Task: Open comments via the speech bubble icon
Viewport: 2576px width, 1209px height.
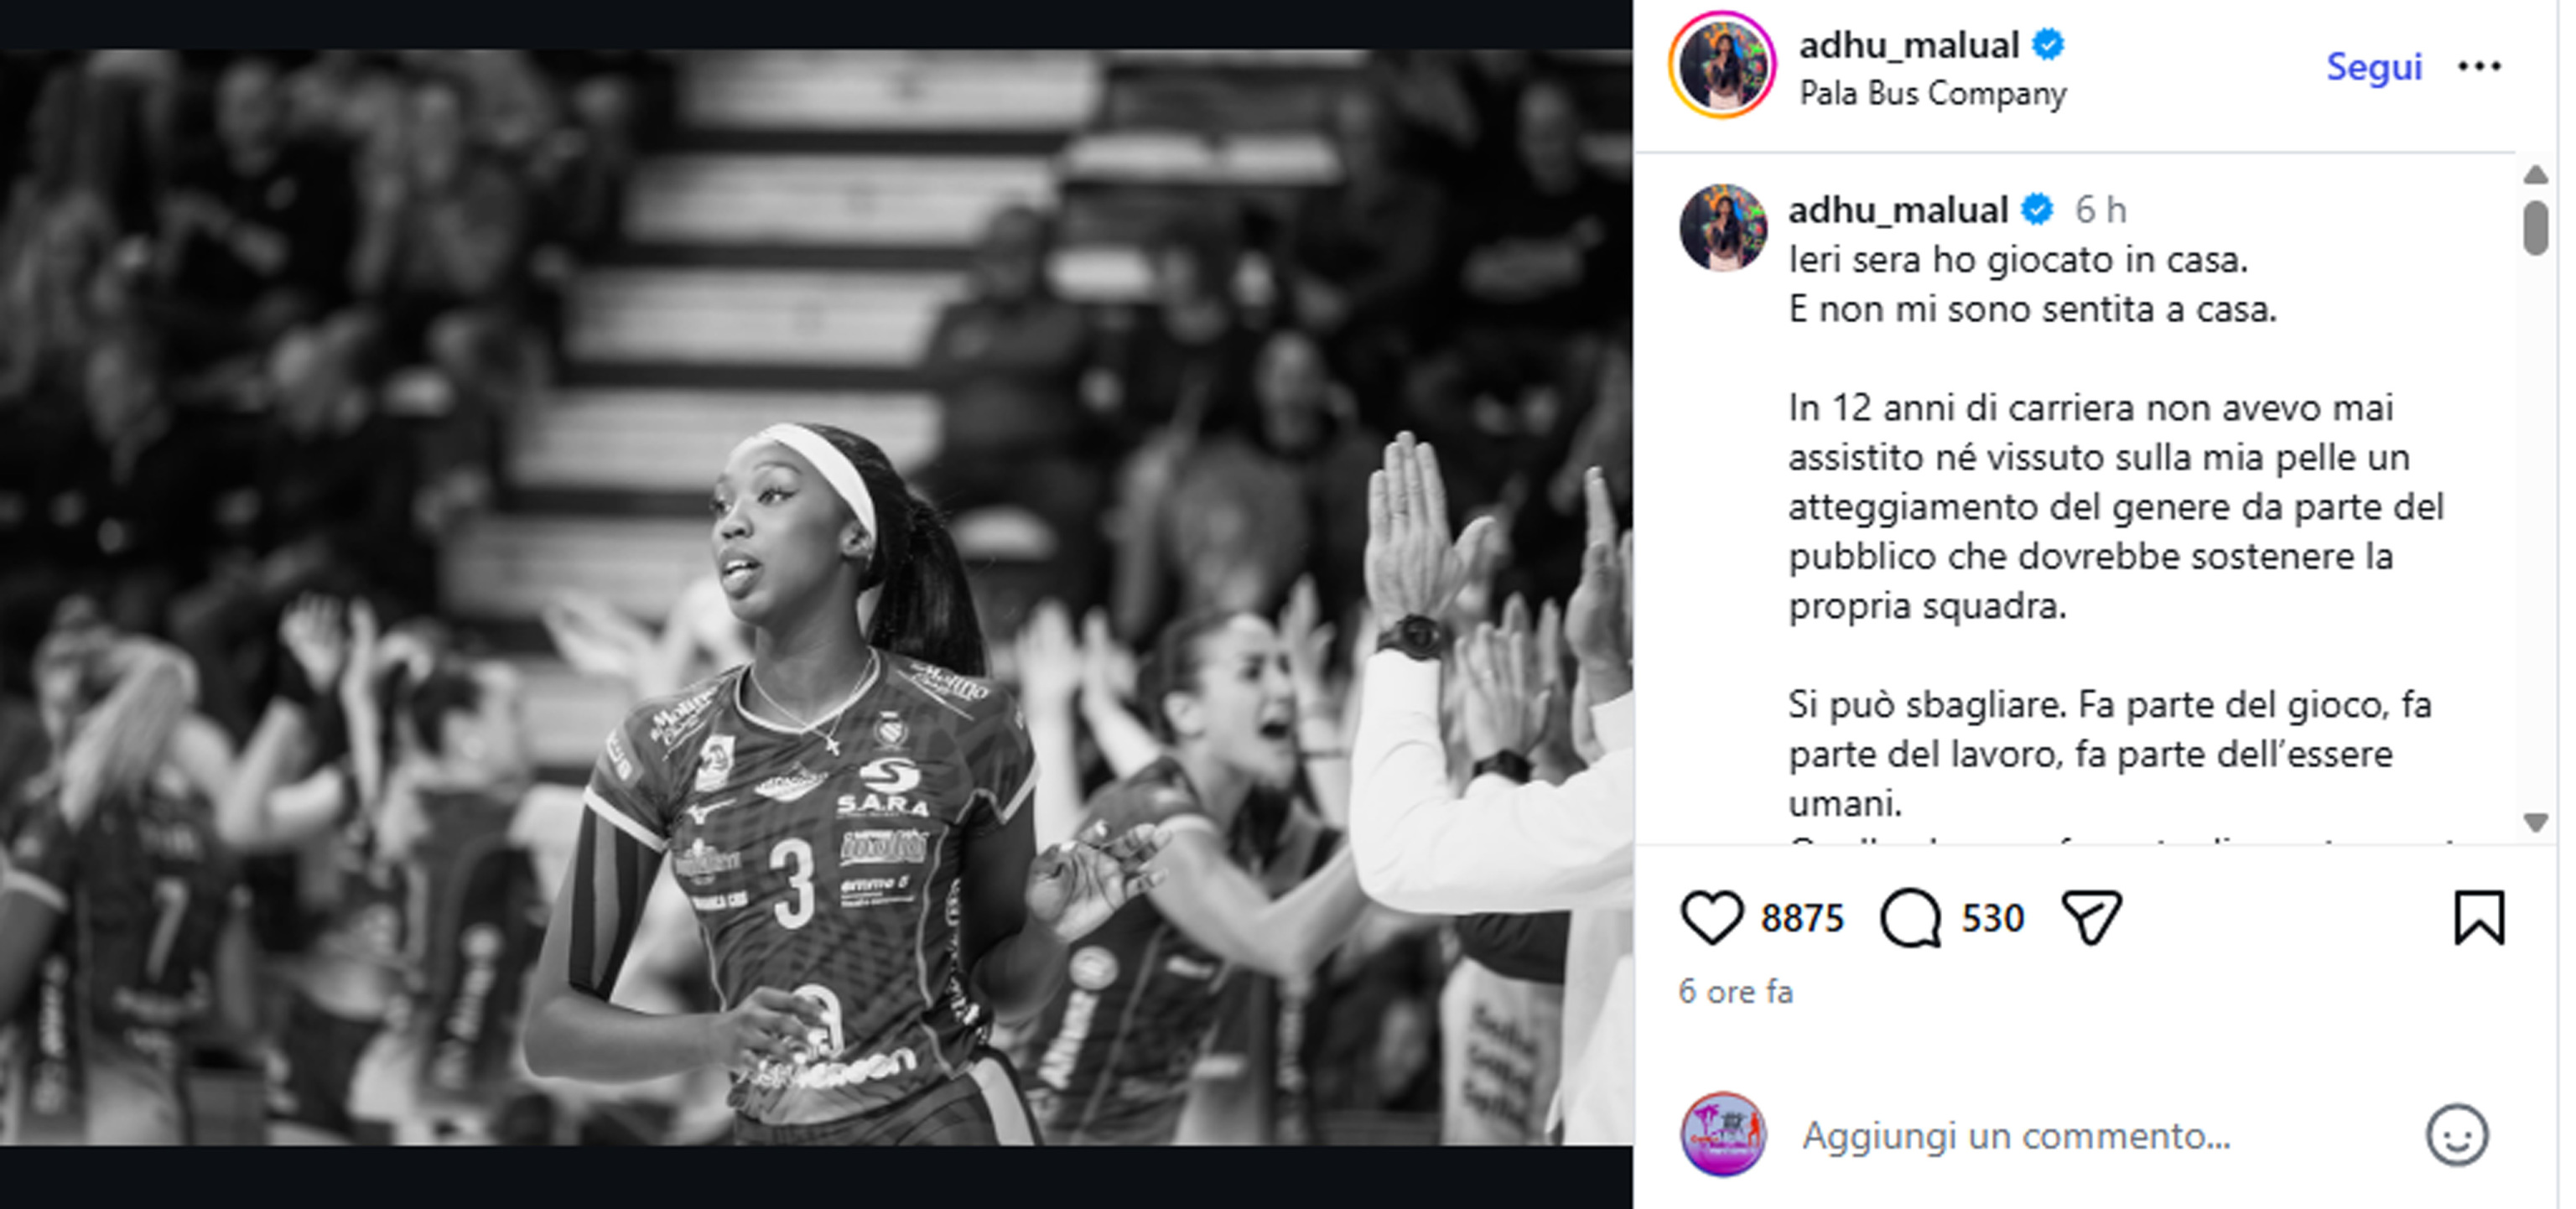Action: (x=1910, y=917)
